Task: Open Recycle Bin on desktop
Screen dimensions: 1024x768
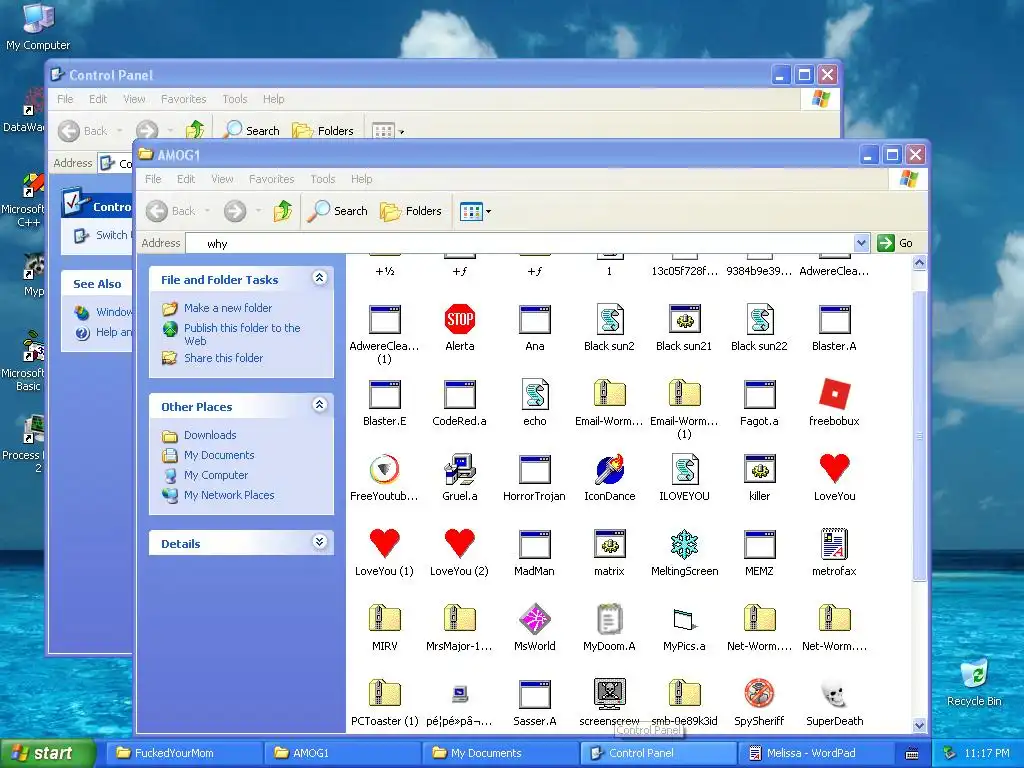Action: 974,682
